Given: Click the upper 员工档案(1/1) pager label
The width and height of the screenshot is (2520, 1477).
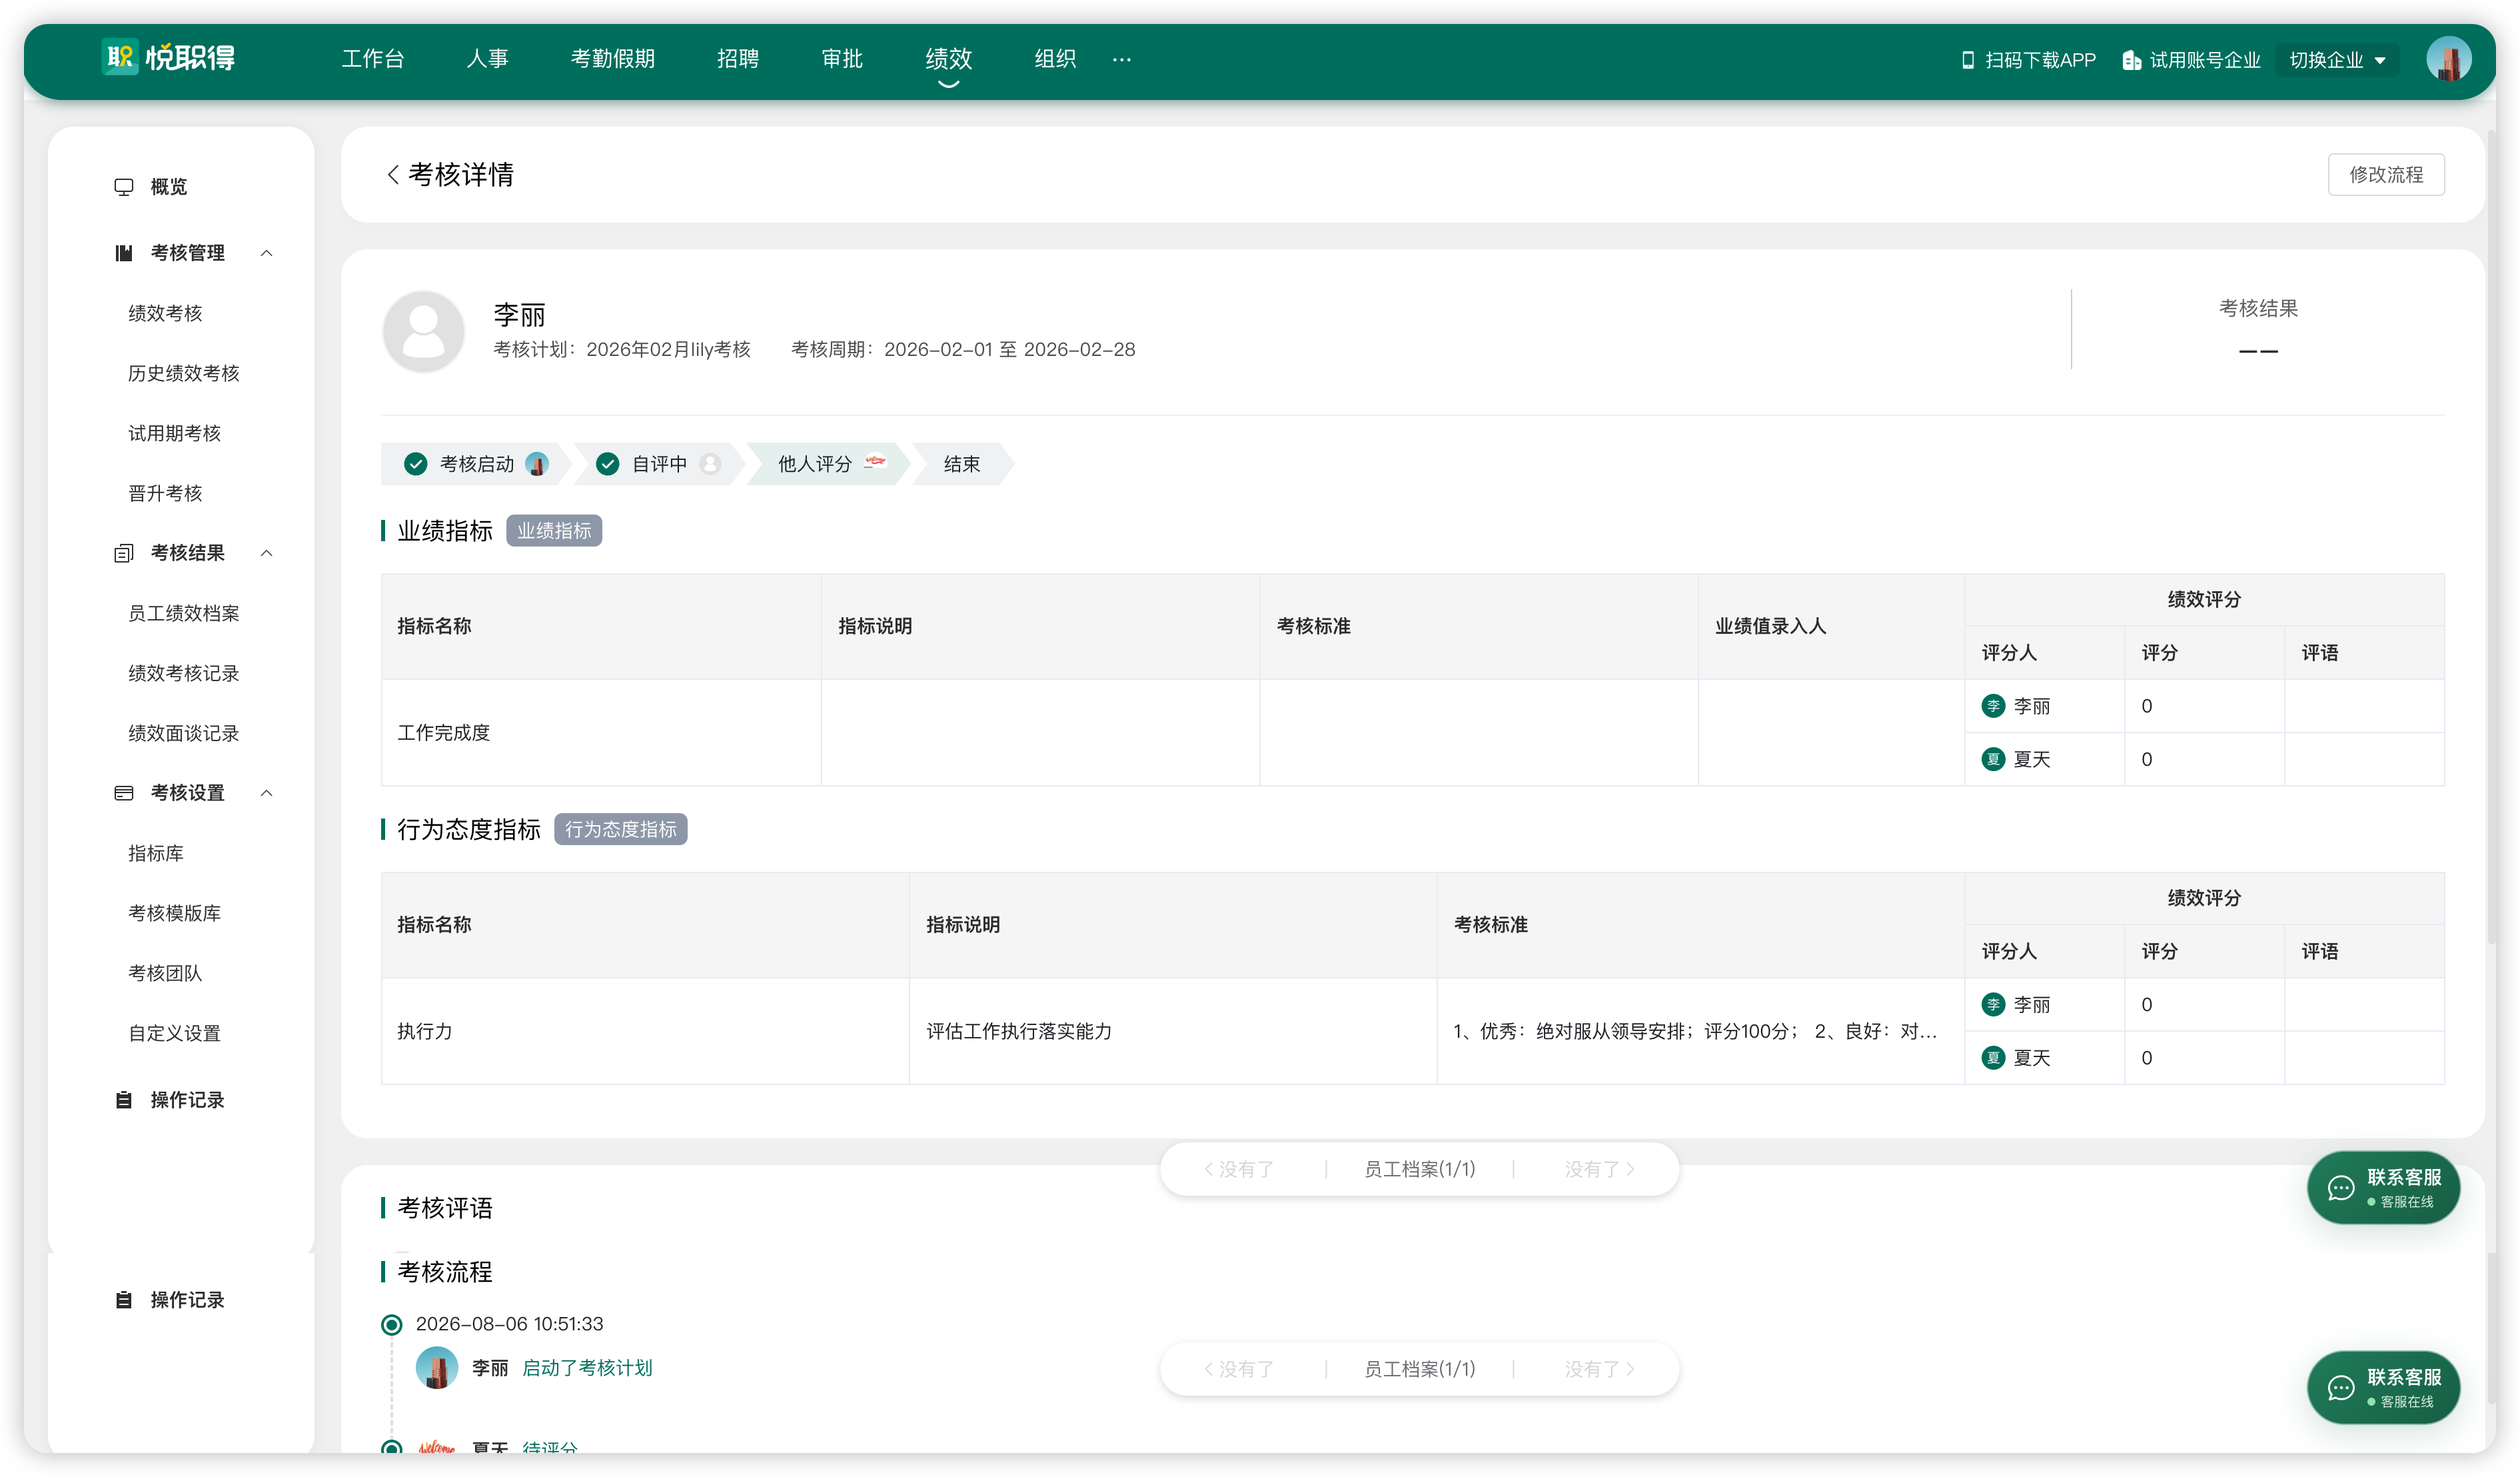Looking at the screenshot, I should click(1419, 1169).
